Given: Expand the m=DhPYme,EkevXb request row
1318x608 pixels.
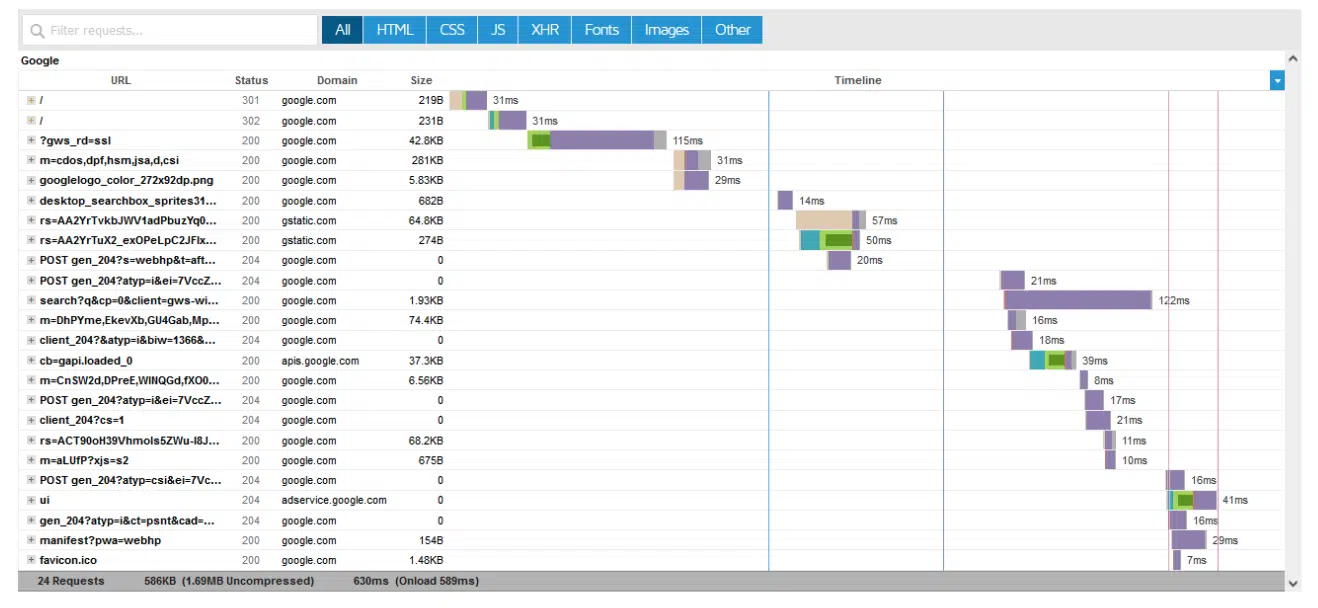Looking at the screenshot, I should (x=31, y=321).
